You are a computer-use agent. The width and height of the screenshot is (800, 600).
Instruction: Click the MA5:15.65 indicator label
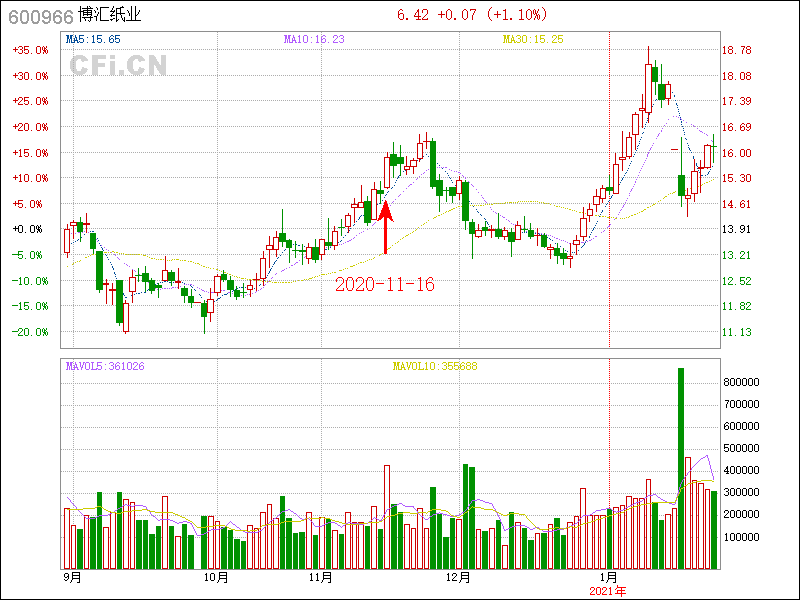click(x=93, y=39)
